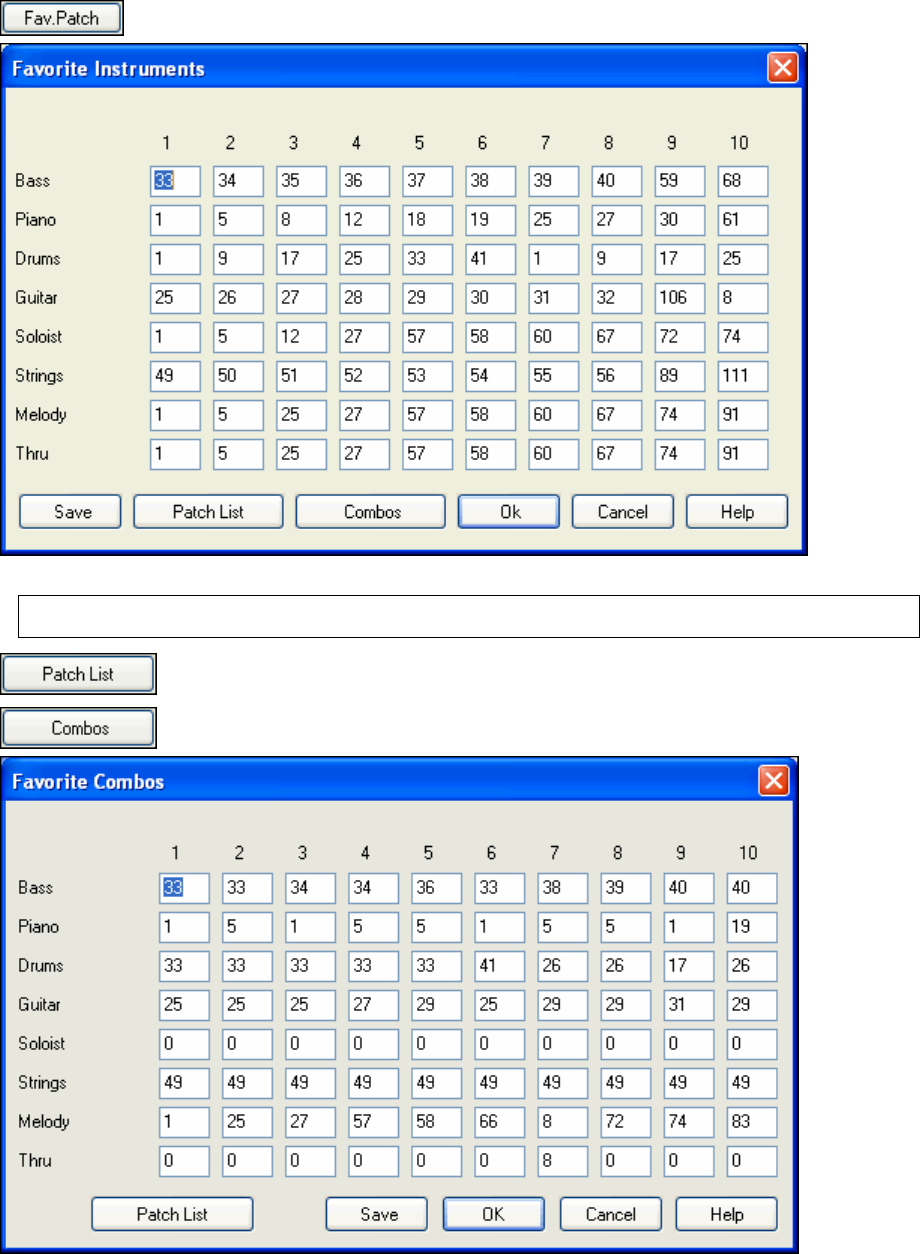The width and height of the screenshot is (920, 1254).
Task: Open Help in Favorite Combos dialog
Action: (x=726, y=1214)
